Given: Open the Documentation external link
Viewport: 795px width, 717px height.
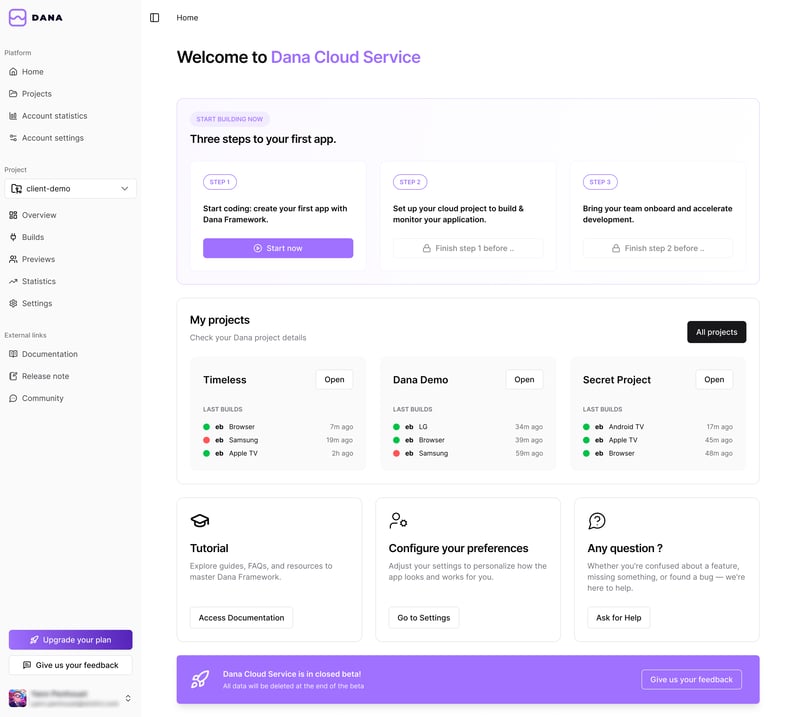Looking at the screenshot, I should (49, 354).
